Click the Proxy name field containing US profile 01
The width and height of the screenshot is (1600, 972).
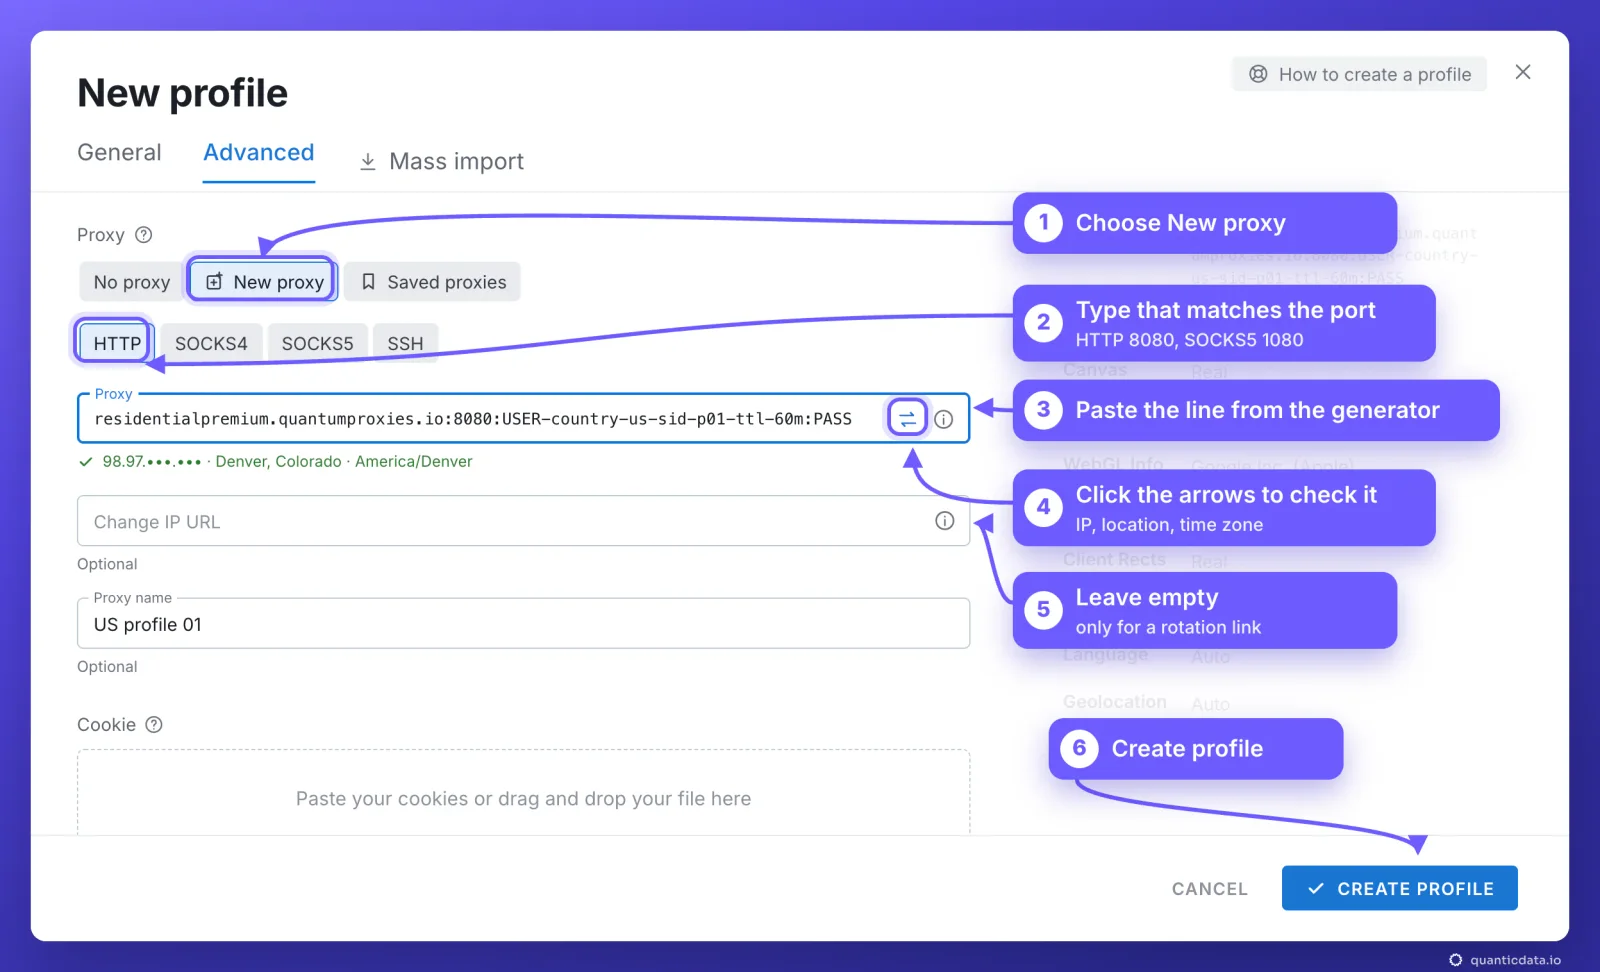click(523, 624)
